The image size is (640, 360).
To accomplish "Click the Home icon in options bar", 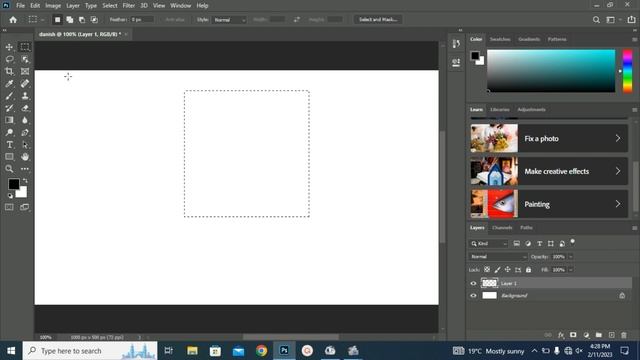I will [x=13, y=20].
